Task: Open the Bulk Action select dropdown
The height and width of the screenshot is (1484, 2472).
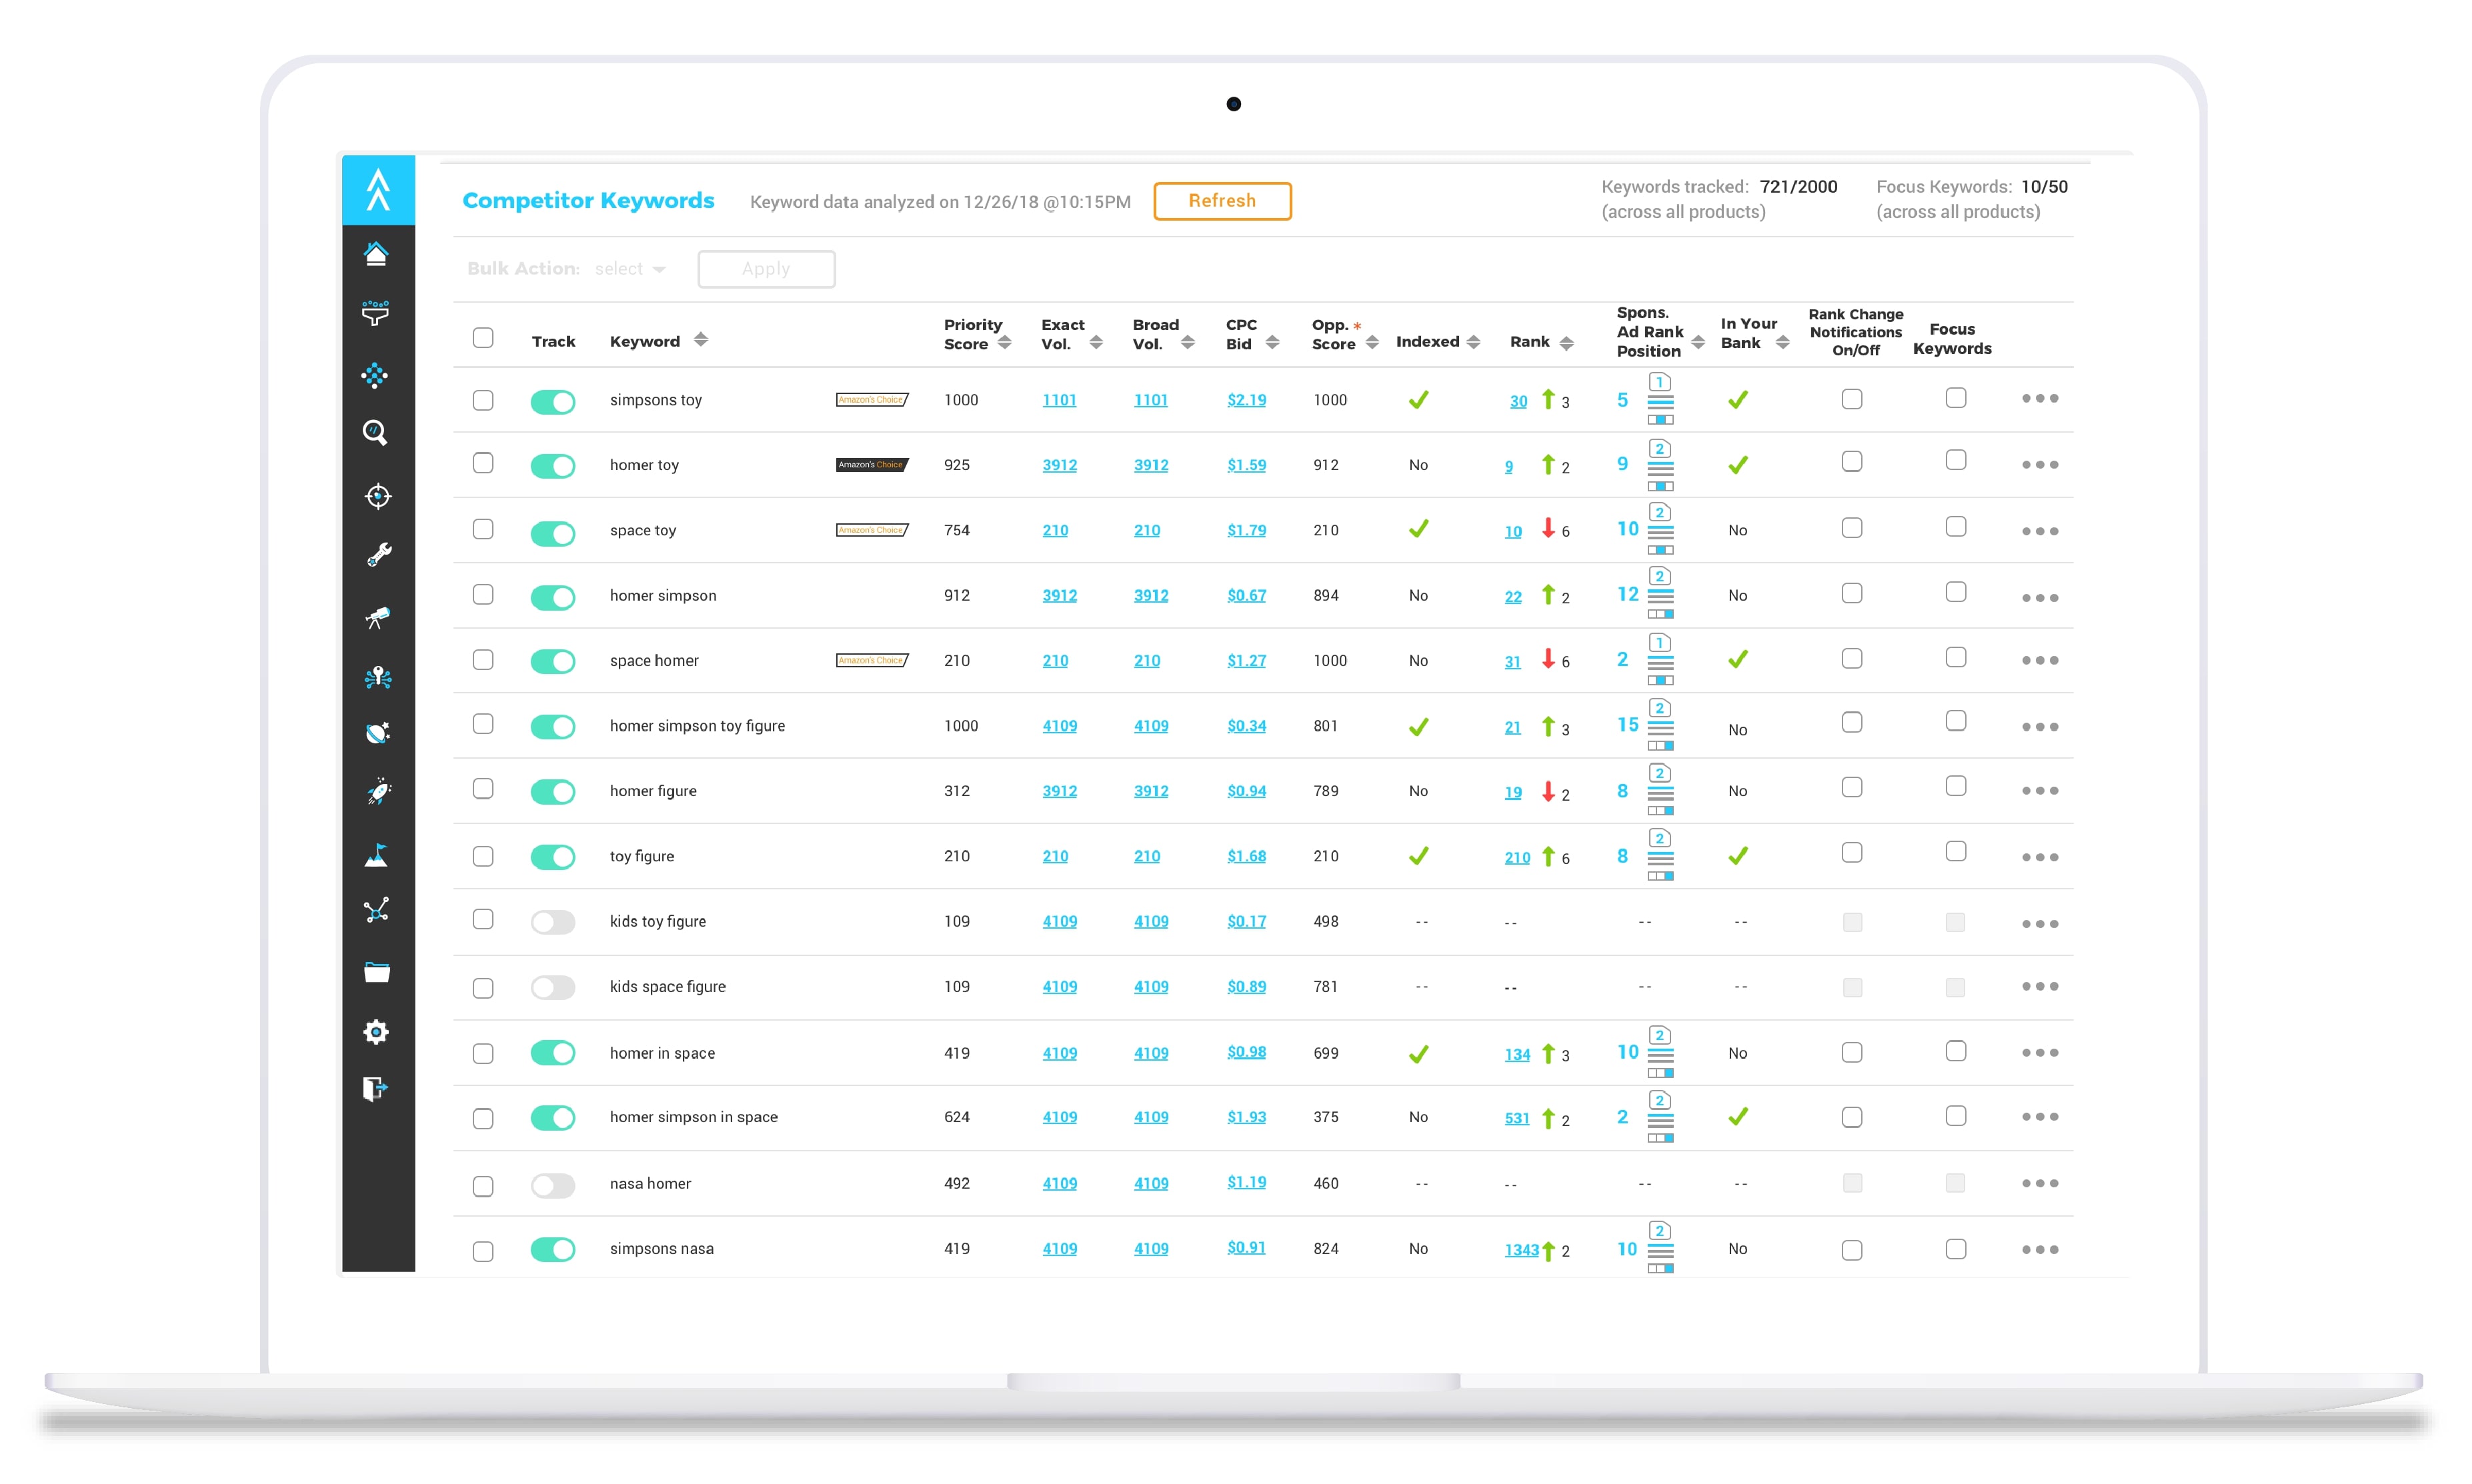Action: [x=630, y=269]
